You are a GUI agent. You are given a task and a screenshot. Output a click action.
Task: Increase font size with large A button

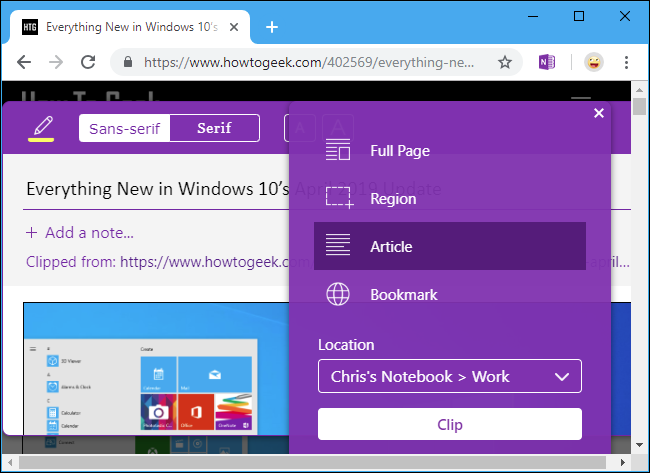(x=338, y=128)
